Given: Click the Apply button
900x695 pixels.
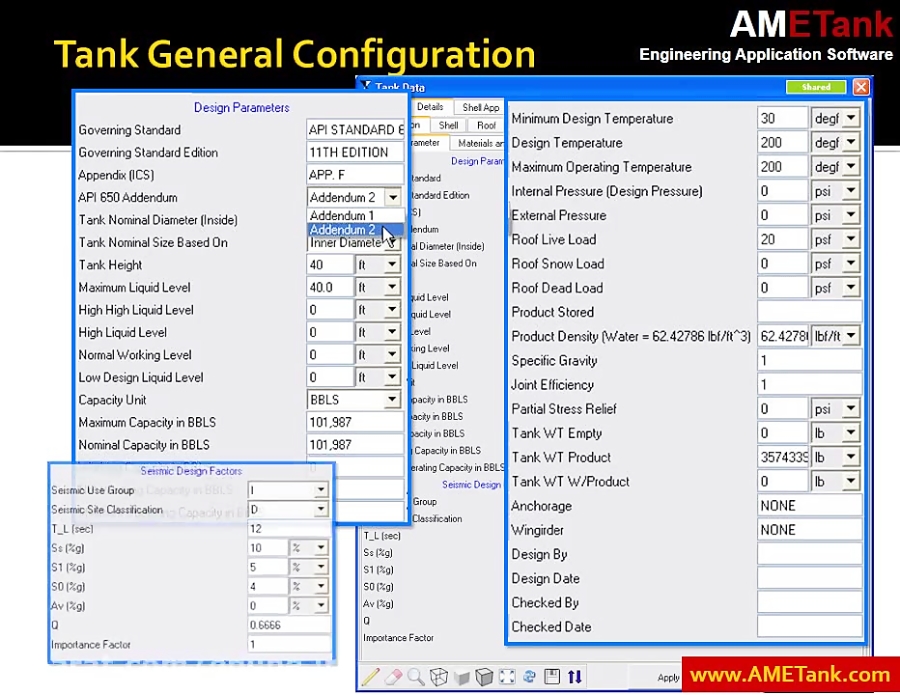Looking at the screenshot, I should [668, 677].
